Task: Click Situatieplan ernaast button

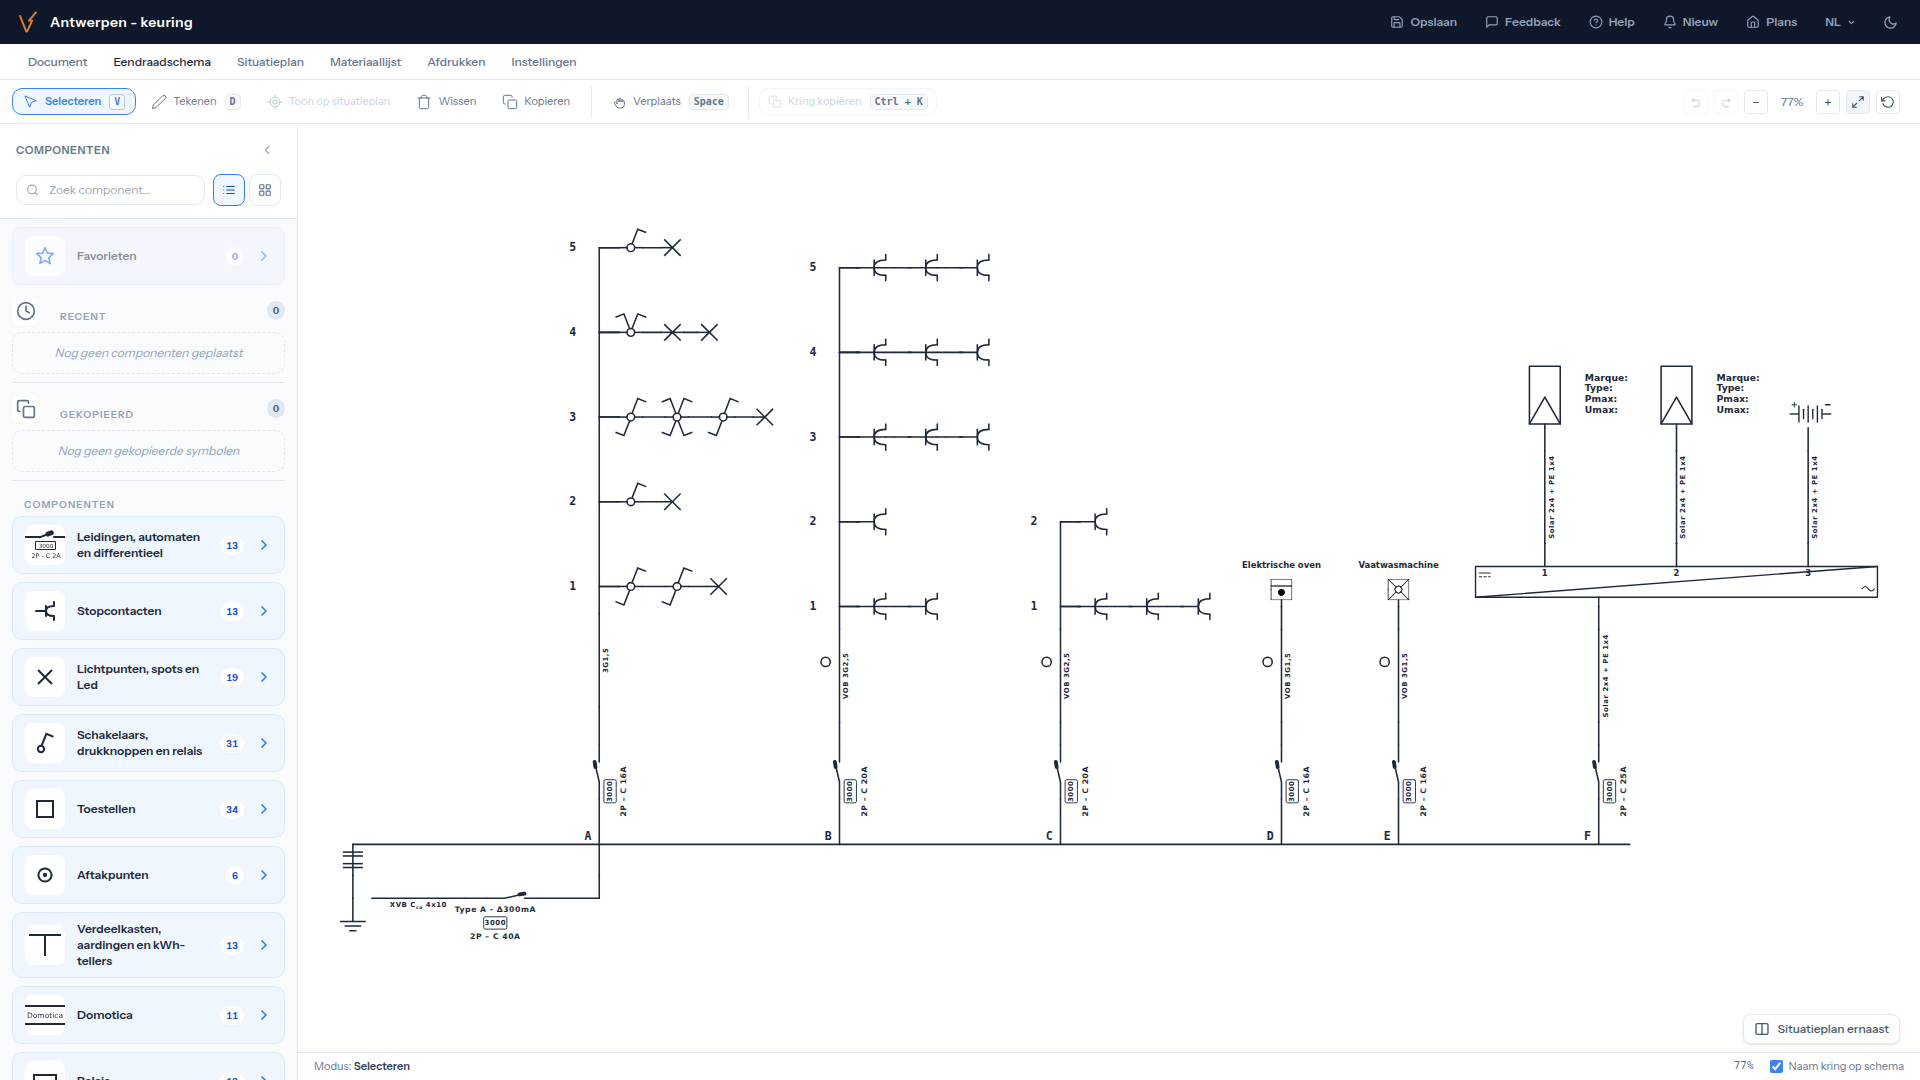Action: (1821, 1029)
